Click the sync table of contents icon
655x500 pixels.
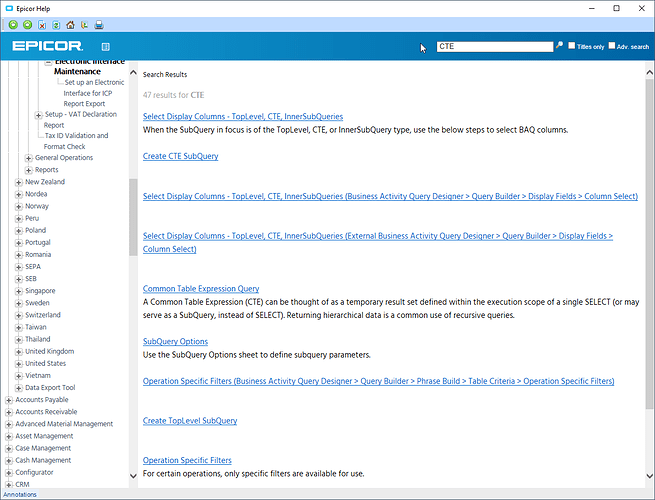pos(84,25)
